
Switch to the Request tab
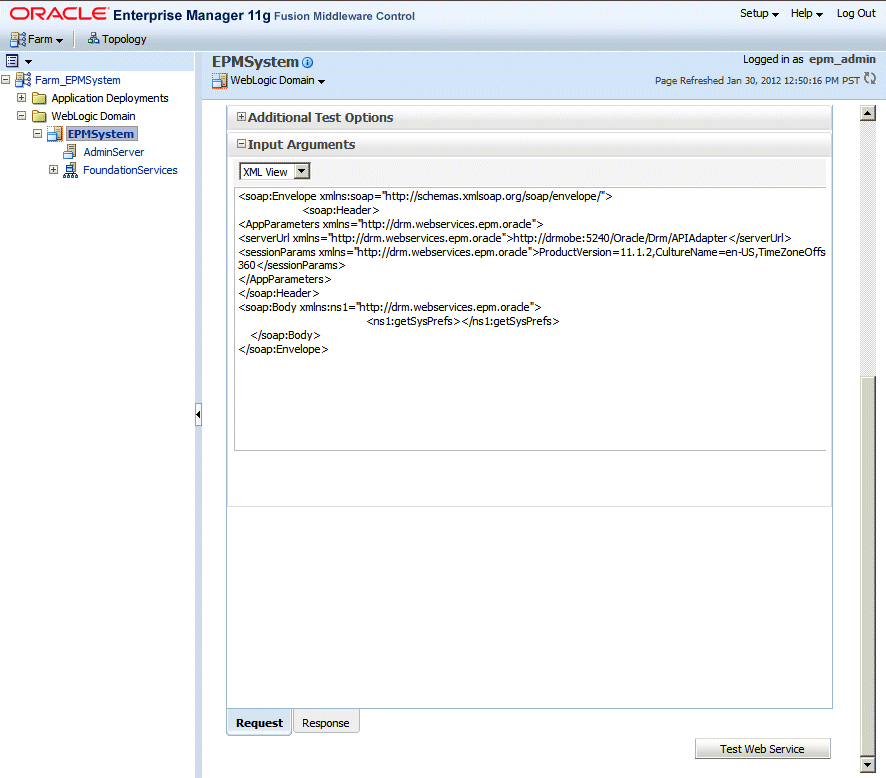(x=259, y=723)
